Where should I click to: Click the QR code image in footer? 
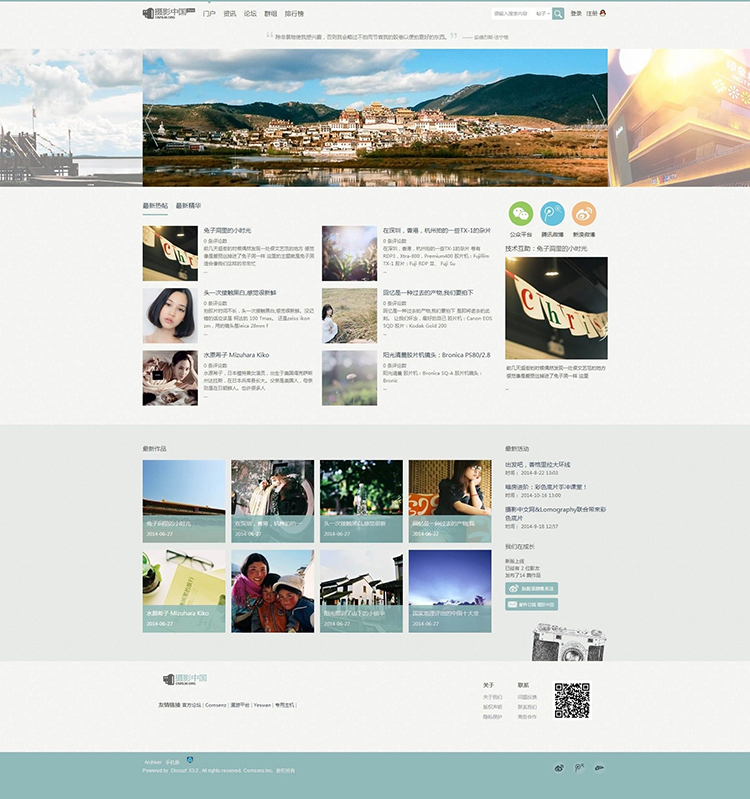[x=572, y=700]
